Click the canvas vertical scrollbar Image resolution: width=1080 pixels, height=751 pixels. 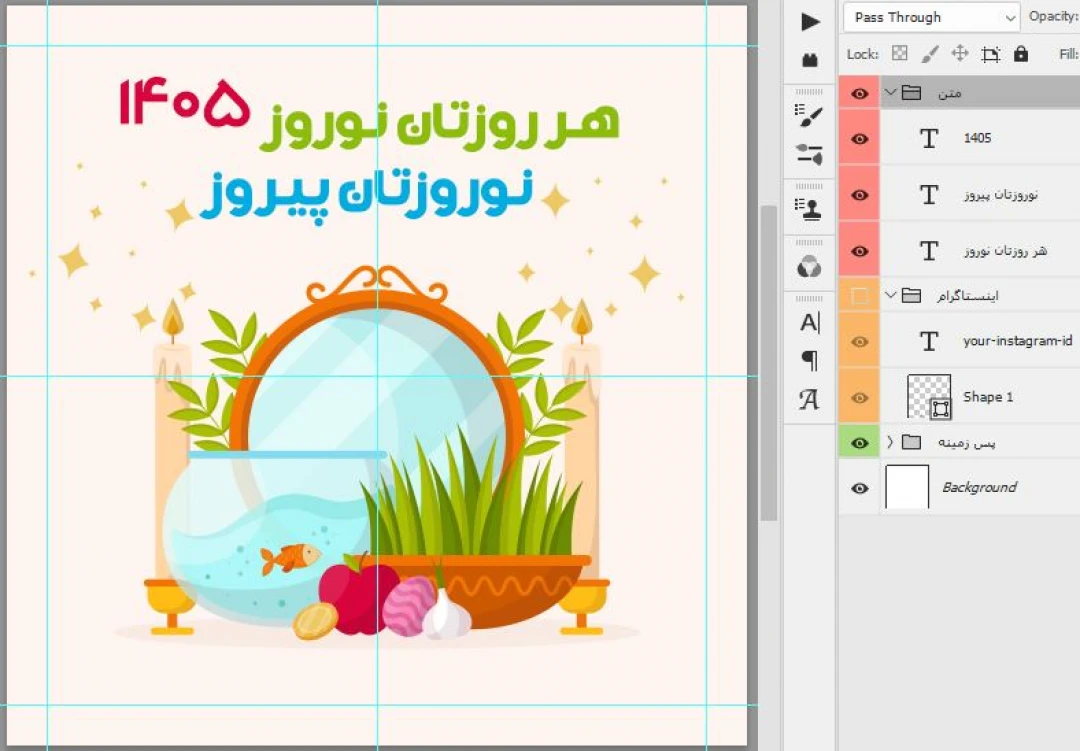coord(768,360)
